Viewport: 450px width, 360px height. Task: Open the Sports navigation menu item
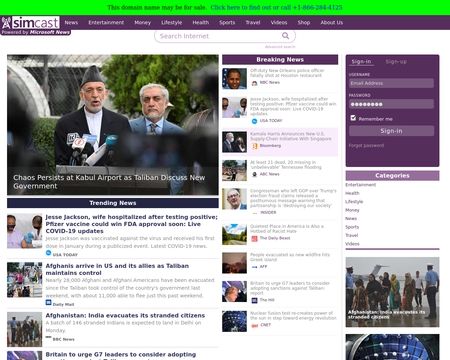[x=227, y=23]
